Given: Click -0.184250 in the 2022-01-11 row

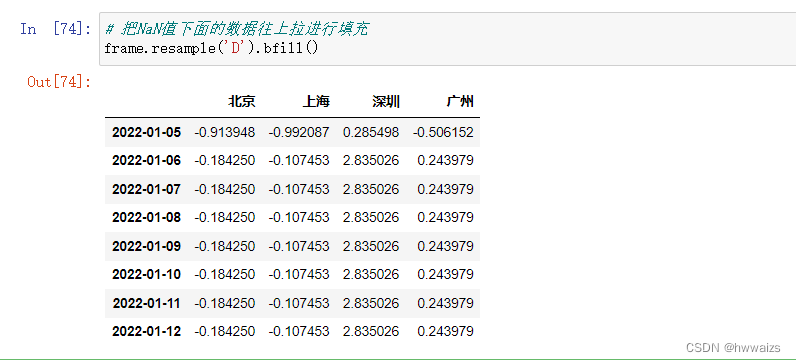Looking at the screenshot, I should tap(225, 303).
